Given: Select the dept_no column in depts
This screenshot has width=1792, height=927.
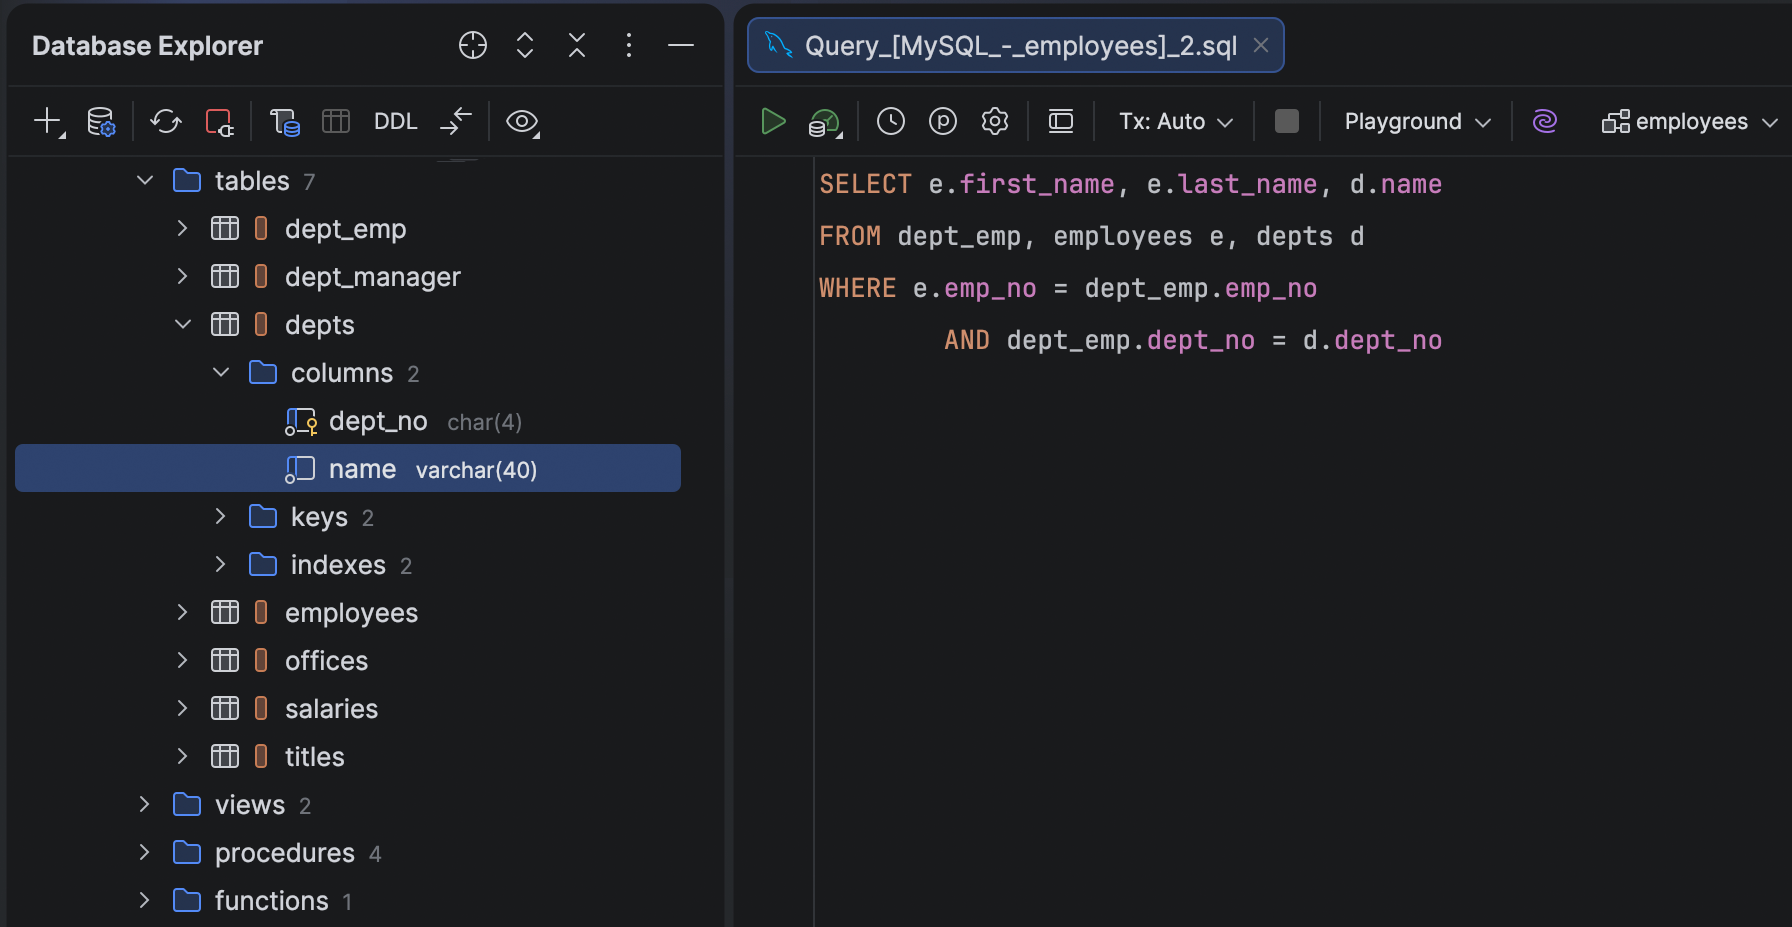Looking at the screenshot, I should click(x=377, y=422).
